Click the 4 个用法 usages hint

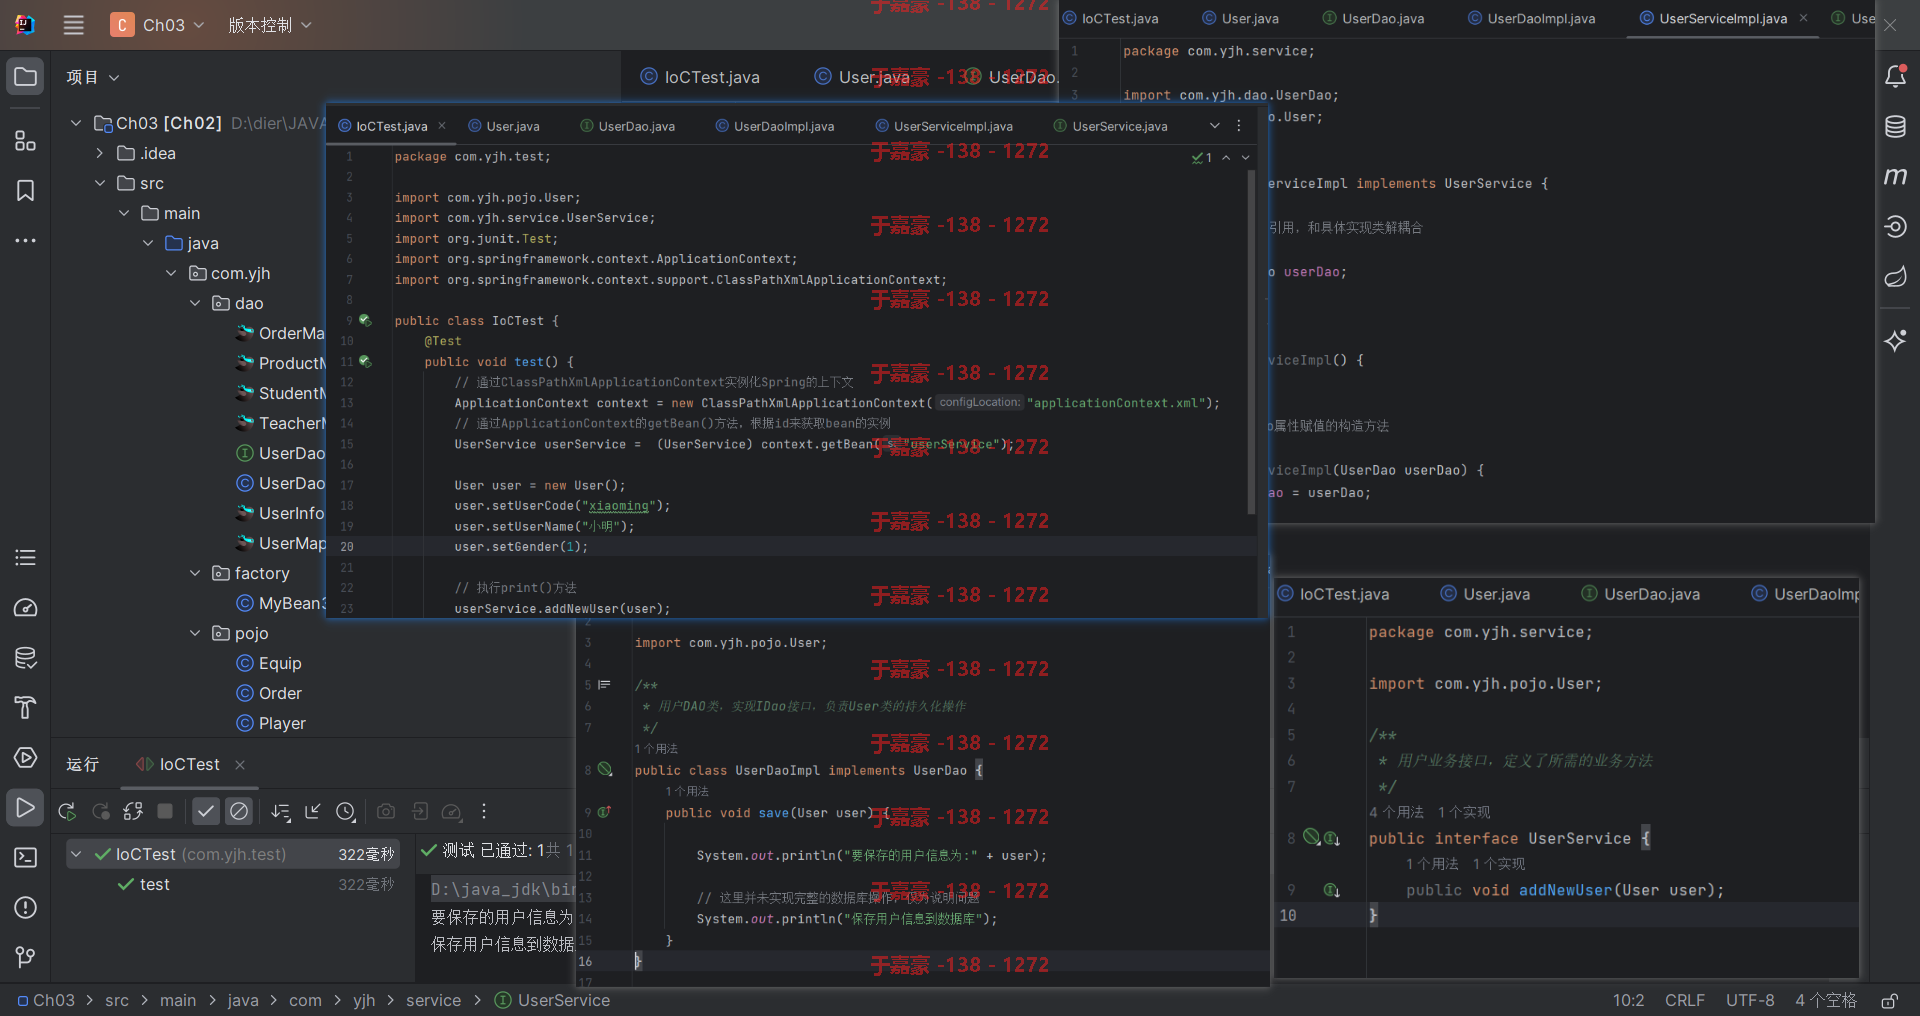tap(1396, 812)
